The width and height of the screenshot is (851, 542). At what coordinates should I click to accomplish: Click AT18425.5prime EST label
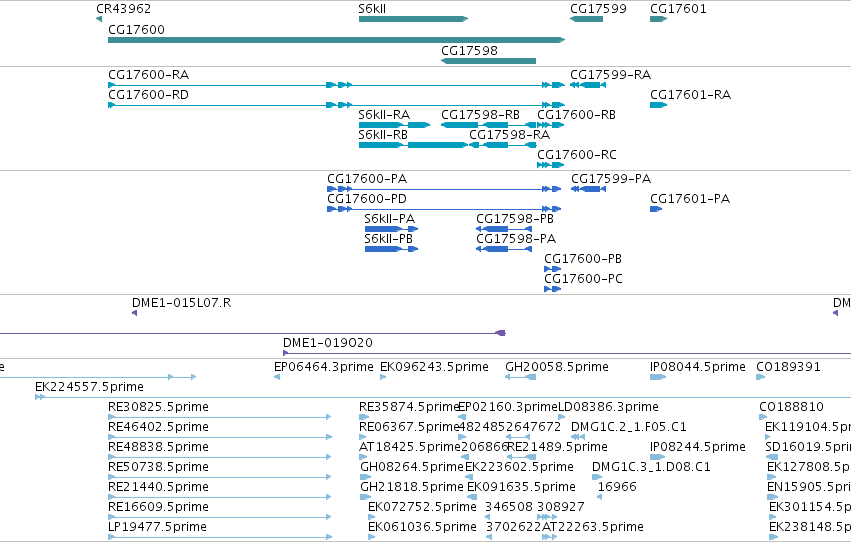(x=410, y=448)
